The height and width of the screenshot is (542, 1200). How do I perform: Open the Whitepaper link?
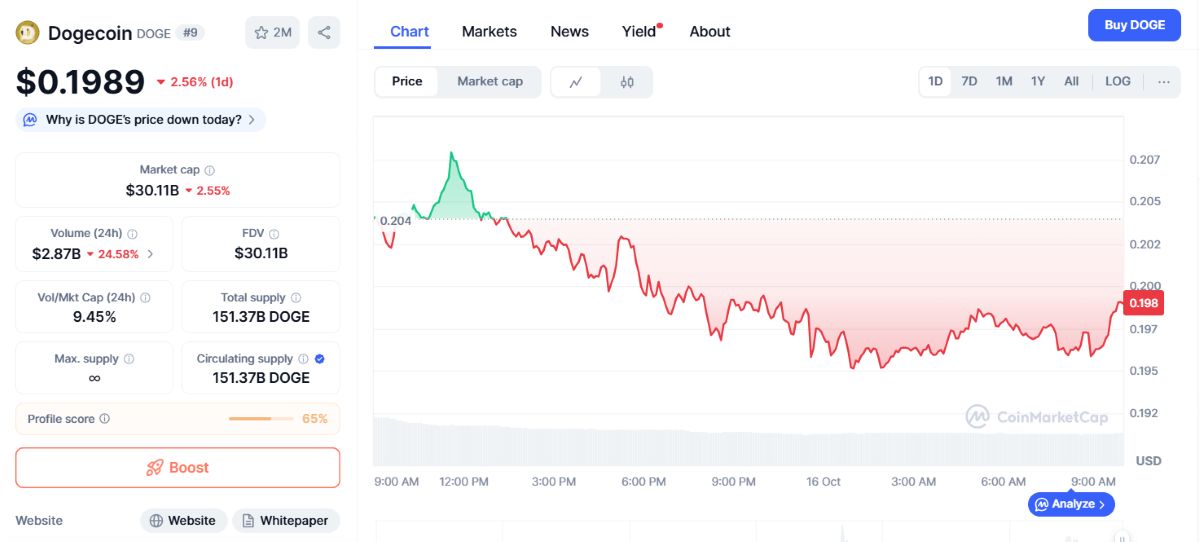pos(286,521)
